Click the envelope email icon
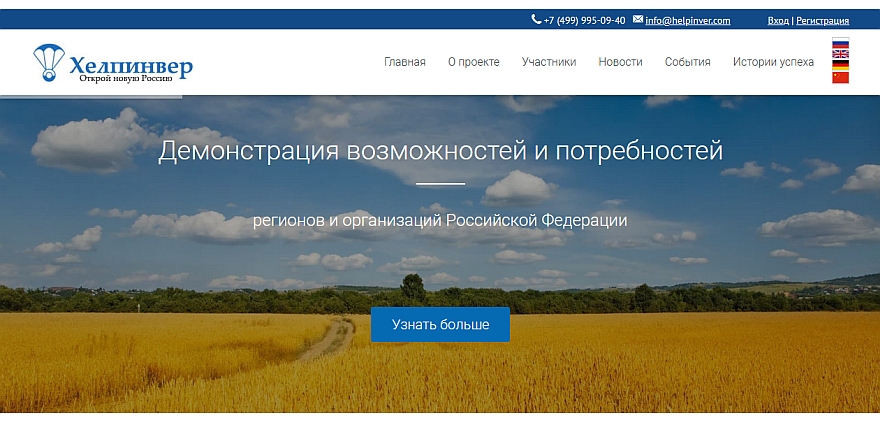Image resolution: width=880 pixels, height=446 pixels. tap(638, 19)
